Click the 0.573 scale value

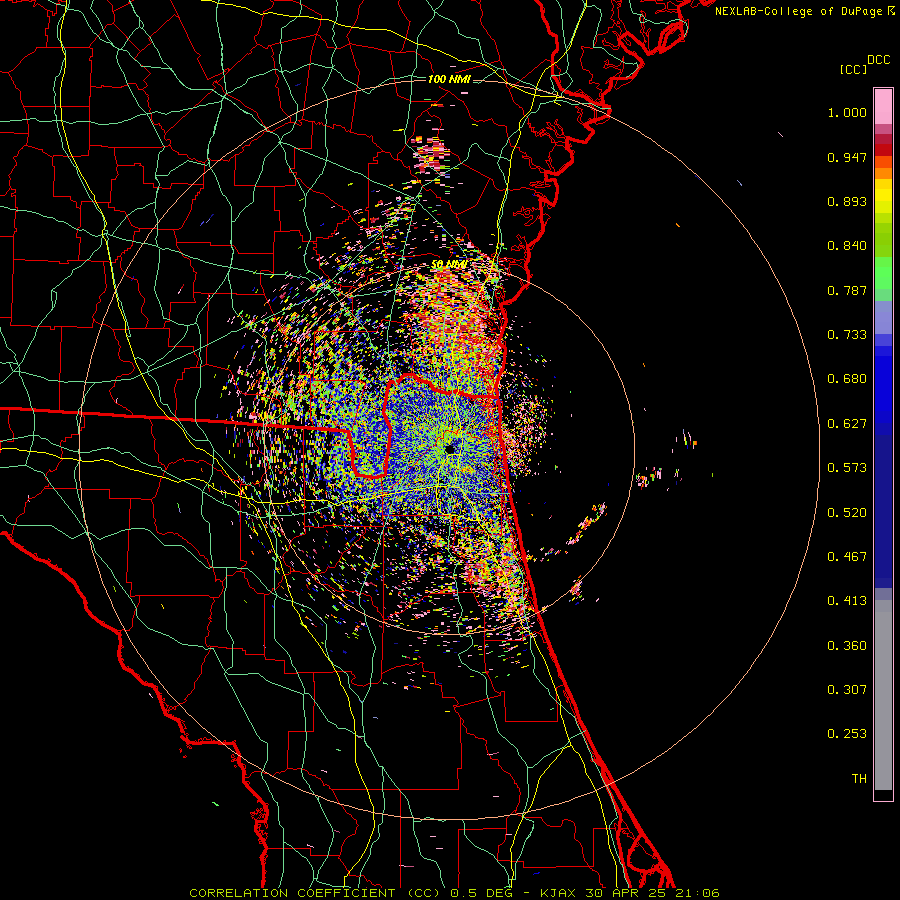(x=847, y=468)
